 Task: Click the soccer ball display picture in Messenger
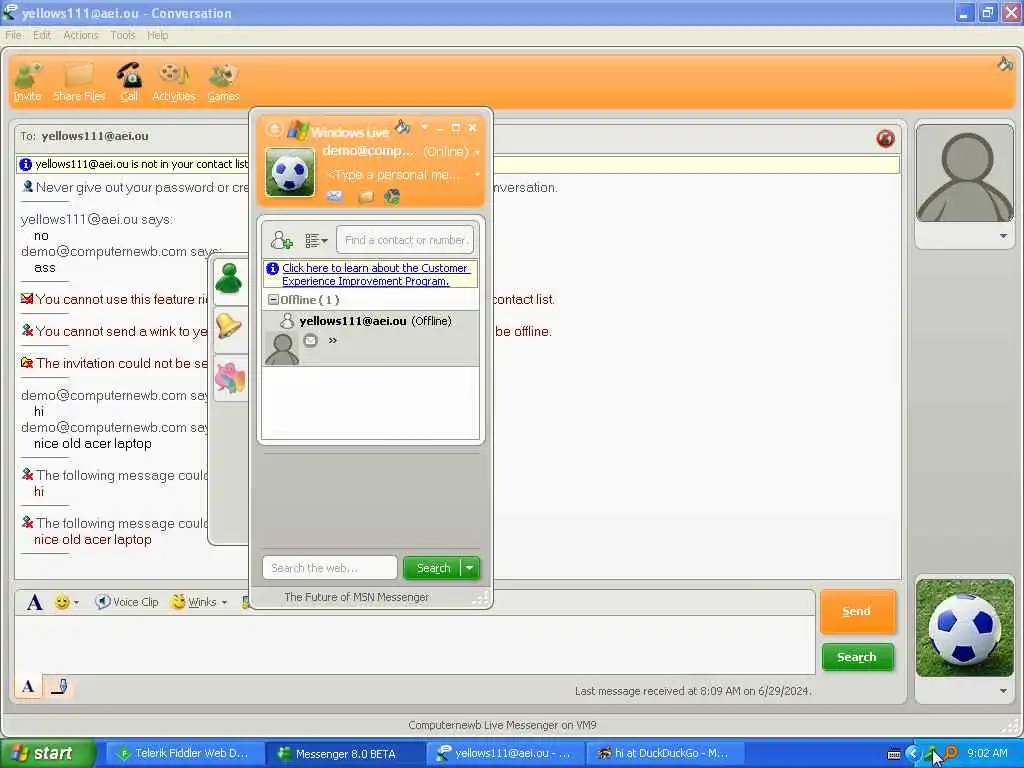click(290, 172)
